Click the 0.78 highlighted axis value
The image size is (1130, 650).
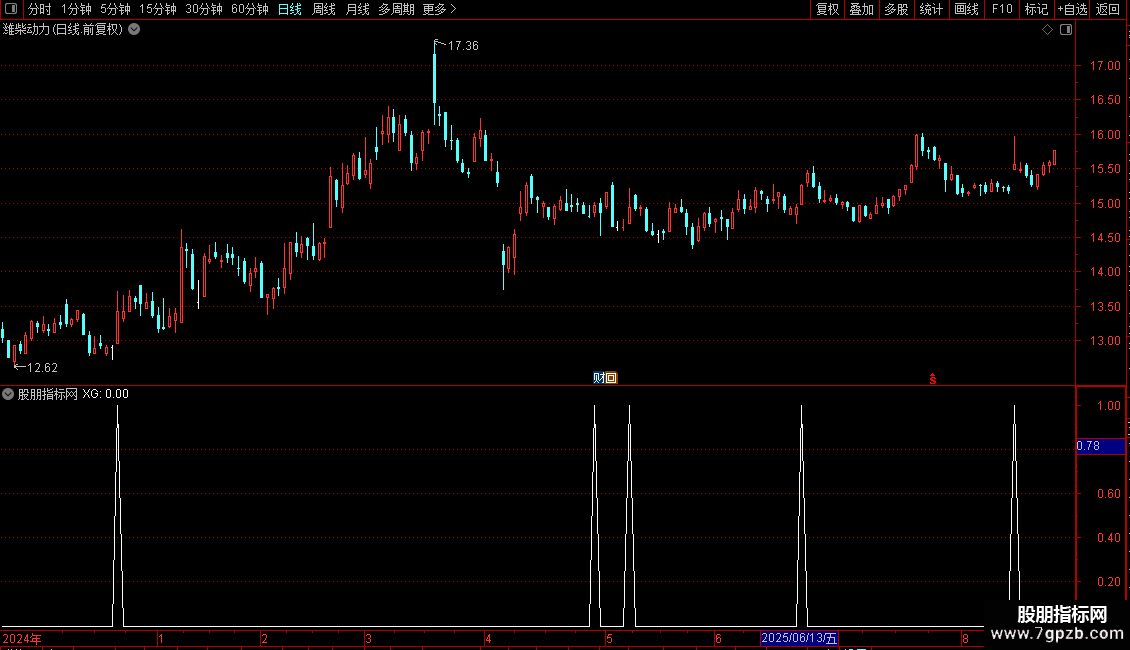[x=1088, y=446]
